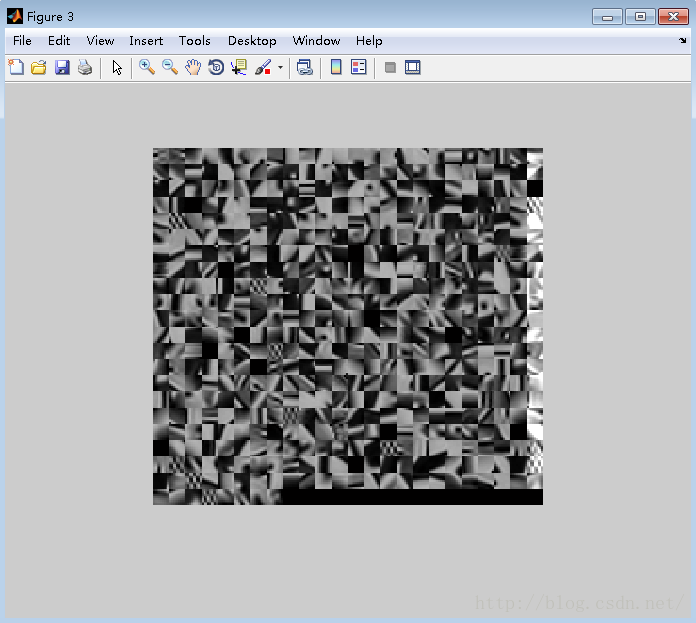
Task: Select the Edit Plot arrow tool
Action: click(117, 67)
